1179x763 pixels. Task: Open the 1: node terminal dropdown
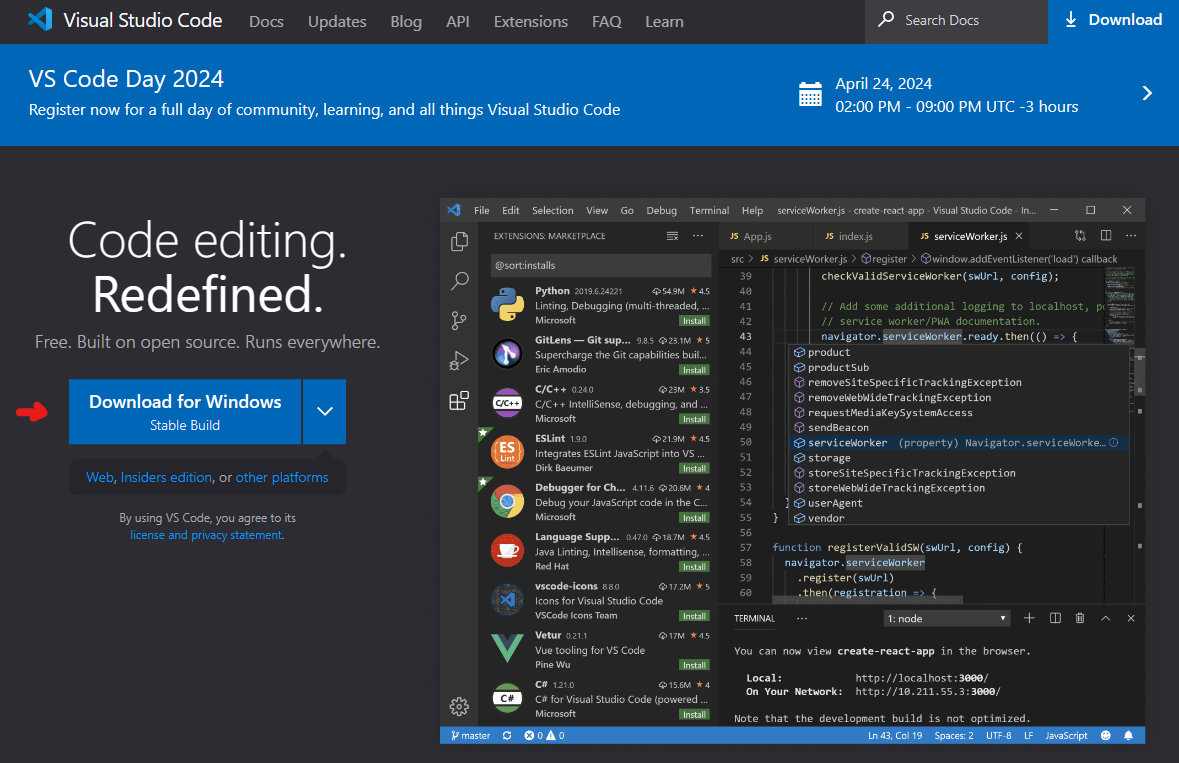(x=946, y=619)
